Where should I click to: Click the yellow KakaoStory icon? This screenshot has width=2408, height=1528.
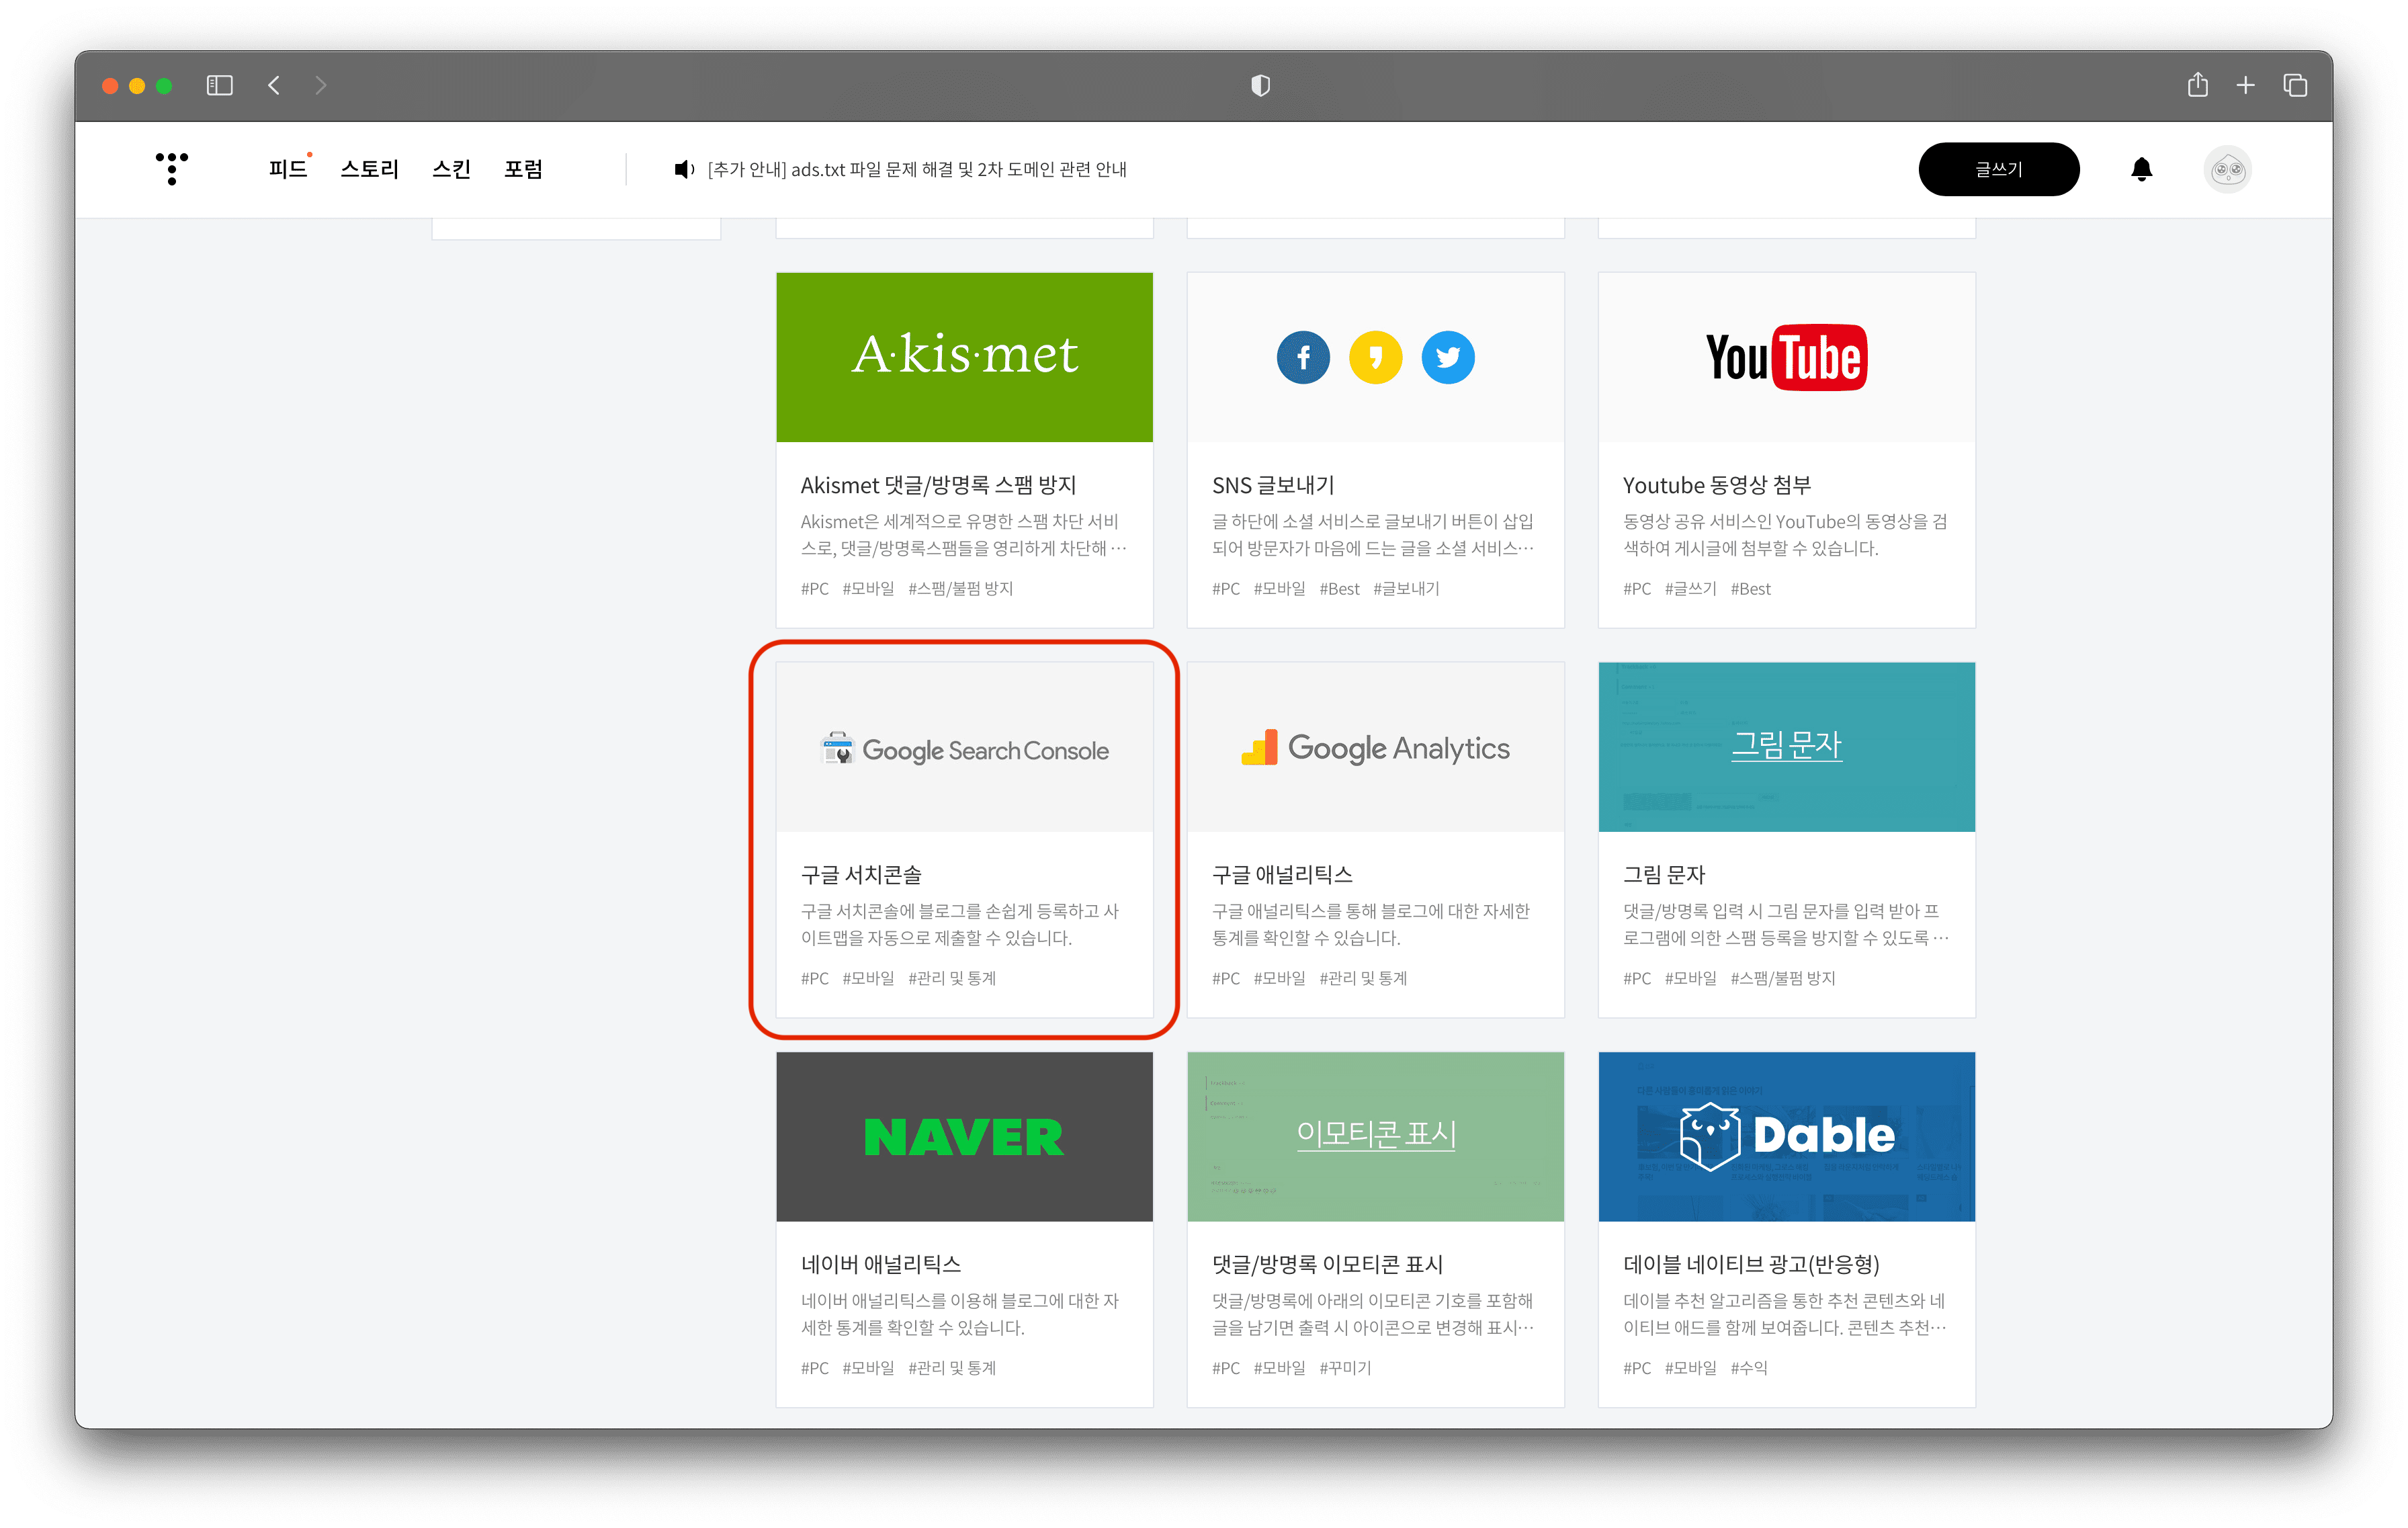[x=1375, y=357]
